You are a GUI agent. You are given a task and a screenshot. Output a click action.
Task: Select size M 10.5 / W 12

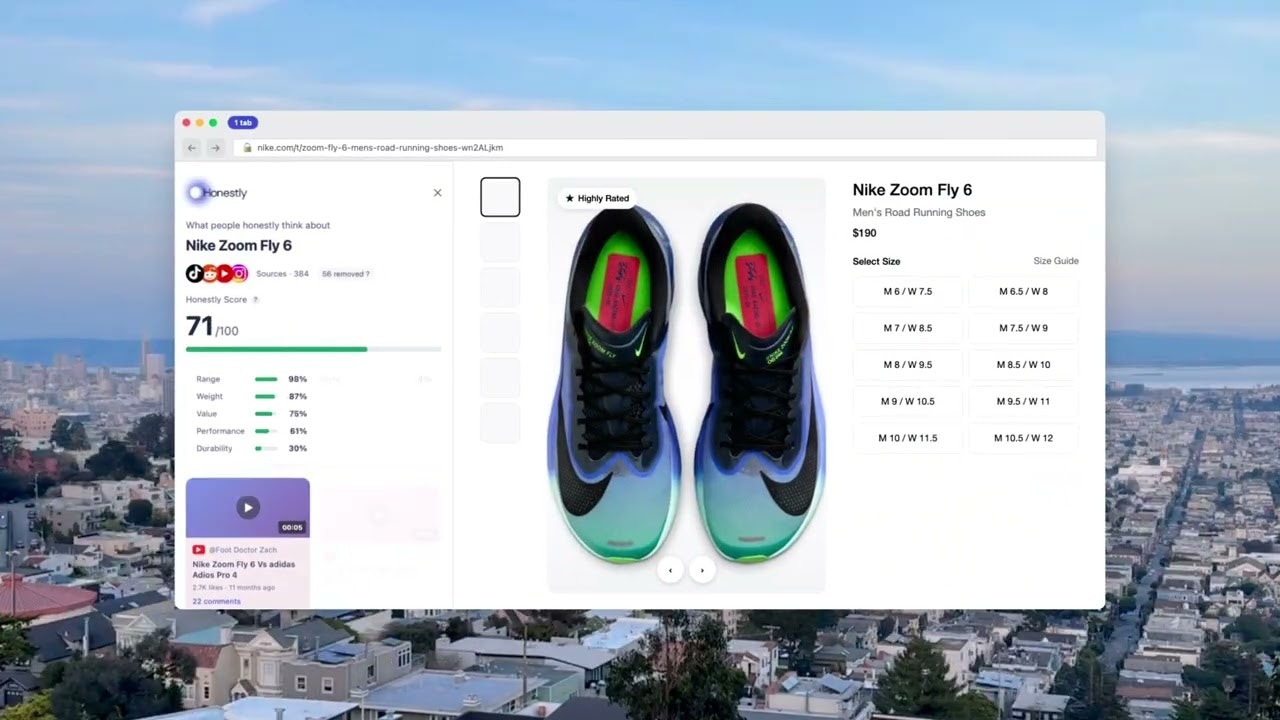1023,438
